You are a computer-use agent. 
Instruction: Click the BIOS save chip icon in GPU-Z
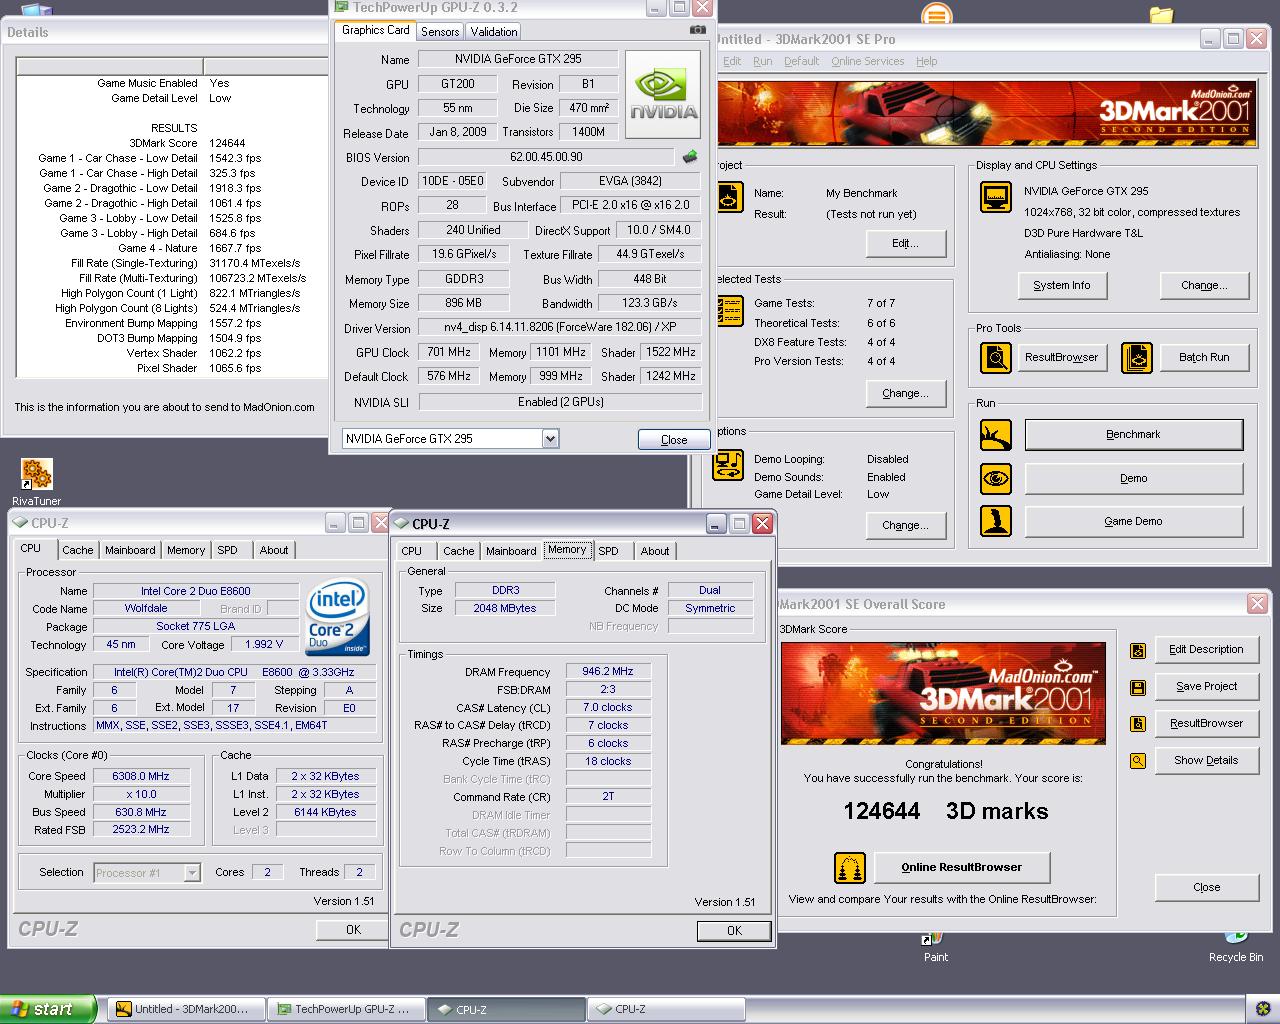point(690,157)
